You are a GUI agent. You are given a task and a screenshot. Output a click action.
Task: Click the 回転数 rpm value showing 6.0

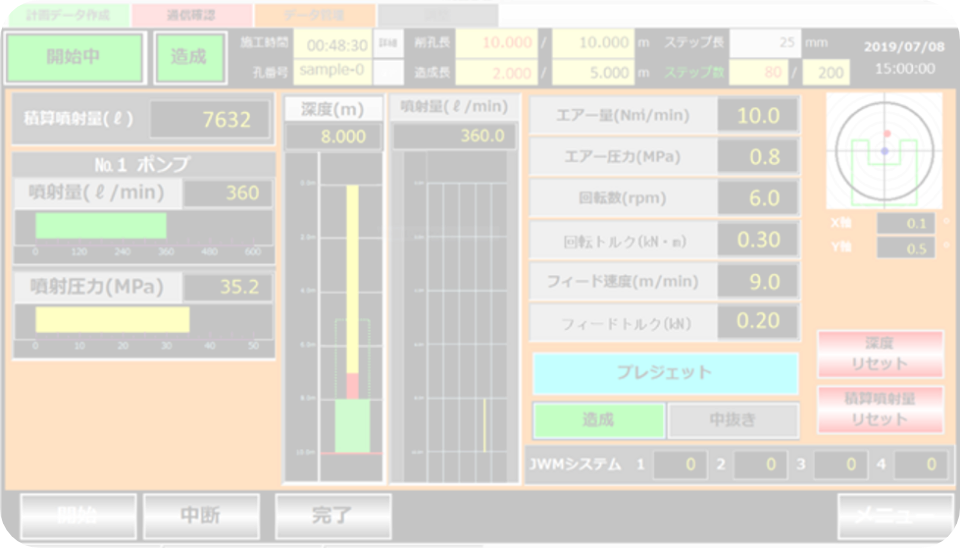pyautogui.click(x=758, y=198)
